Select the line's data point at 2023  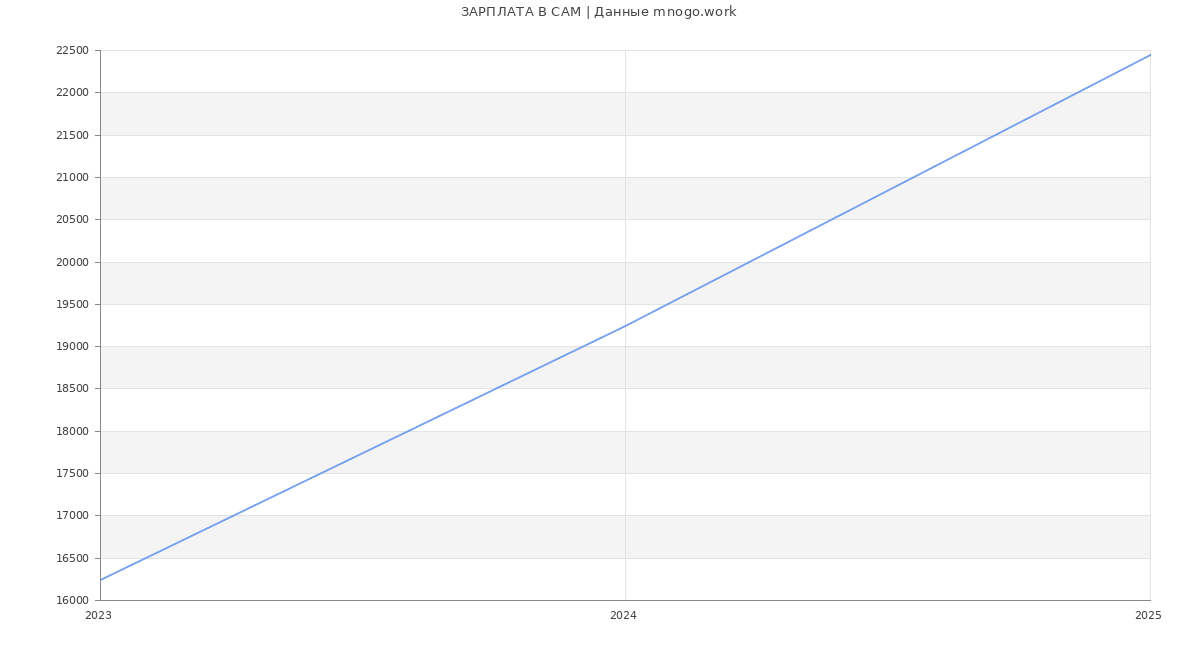(x=101, y=580)
